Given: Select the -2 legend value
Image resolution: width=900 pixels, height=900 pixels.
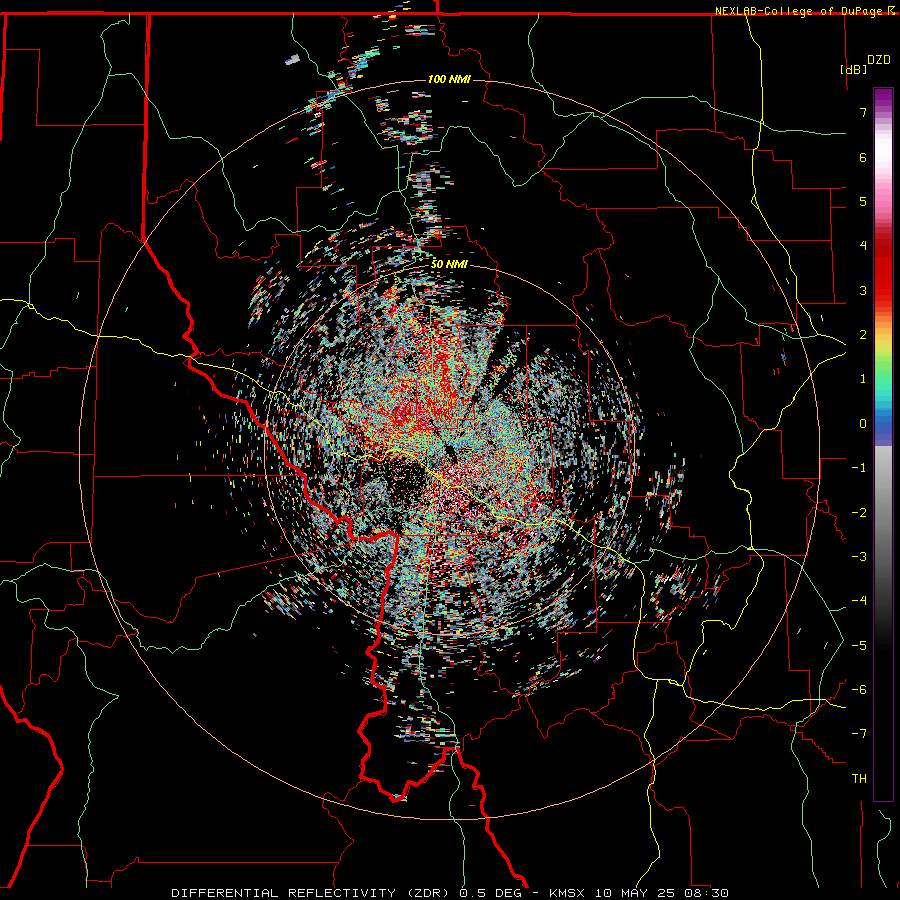Looking at the screenshot, I should [x=859, y=513].
